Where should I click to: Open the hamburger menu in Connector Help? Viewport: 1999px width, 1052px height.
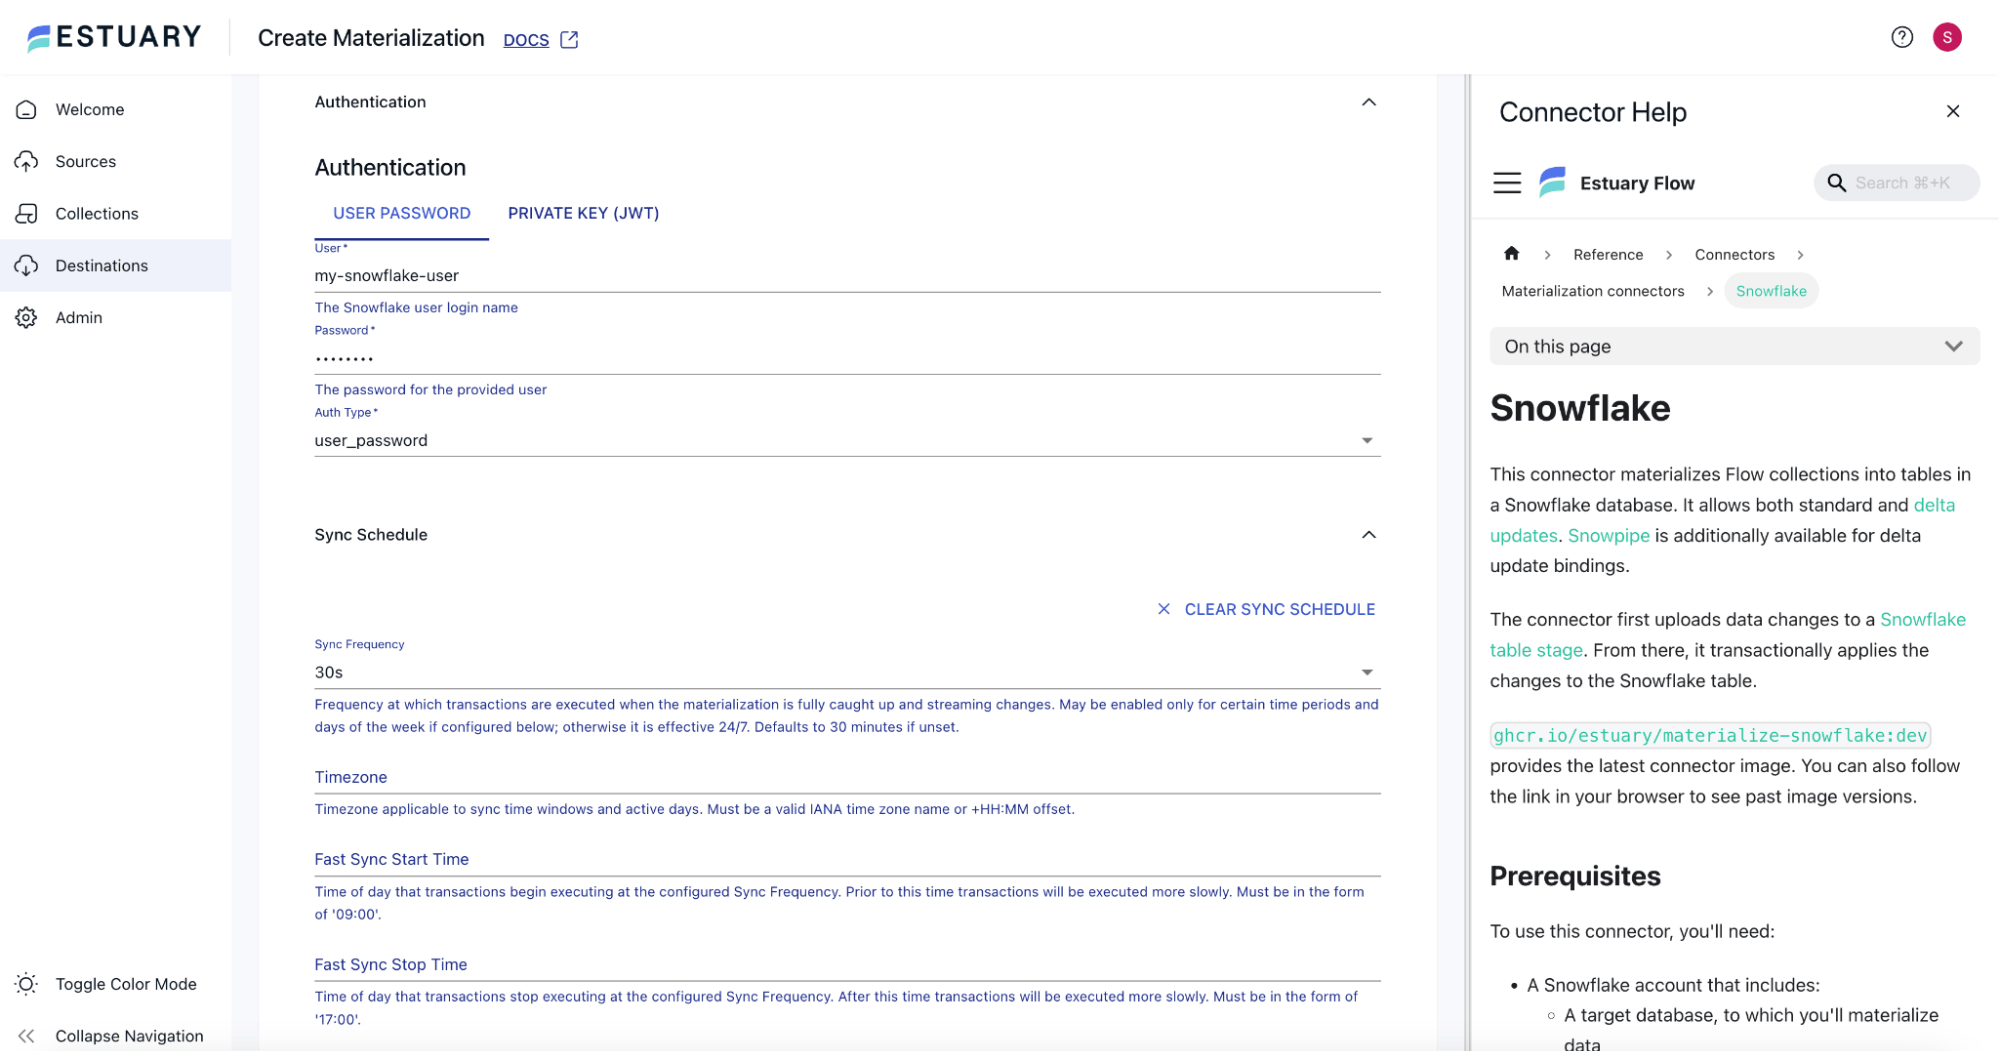click(x=1506, y=183)
